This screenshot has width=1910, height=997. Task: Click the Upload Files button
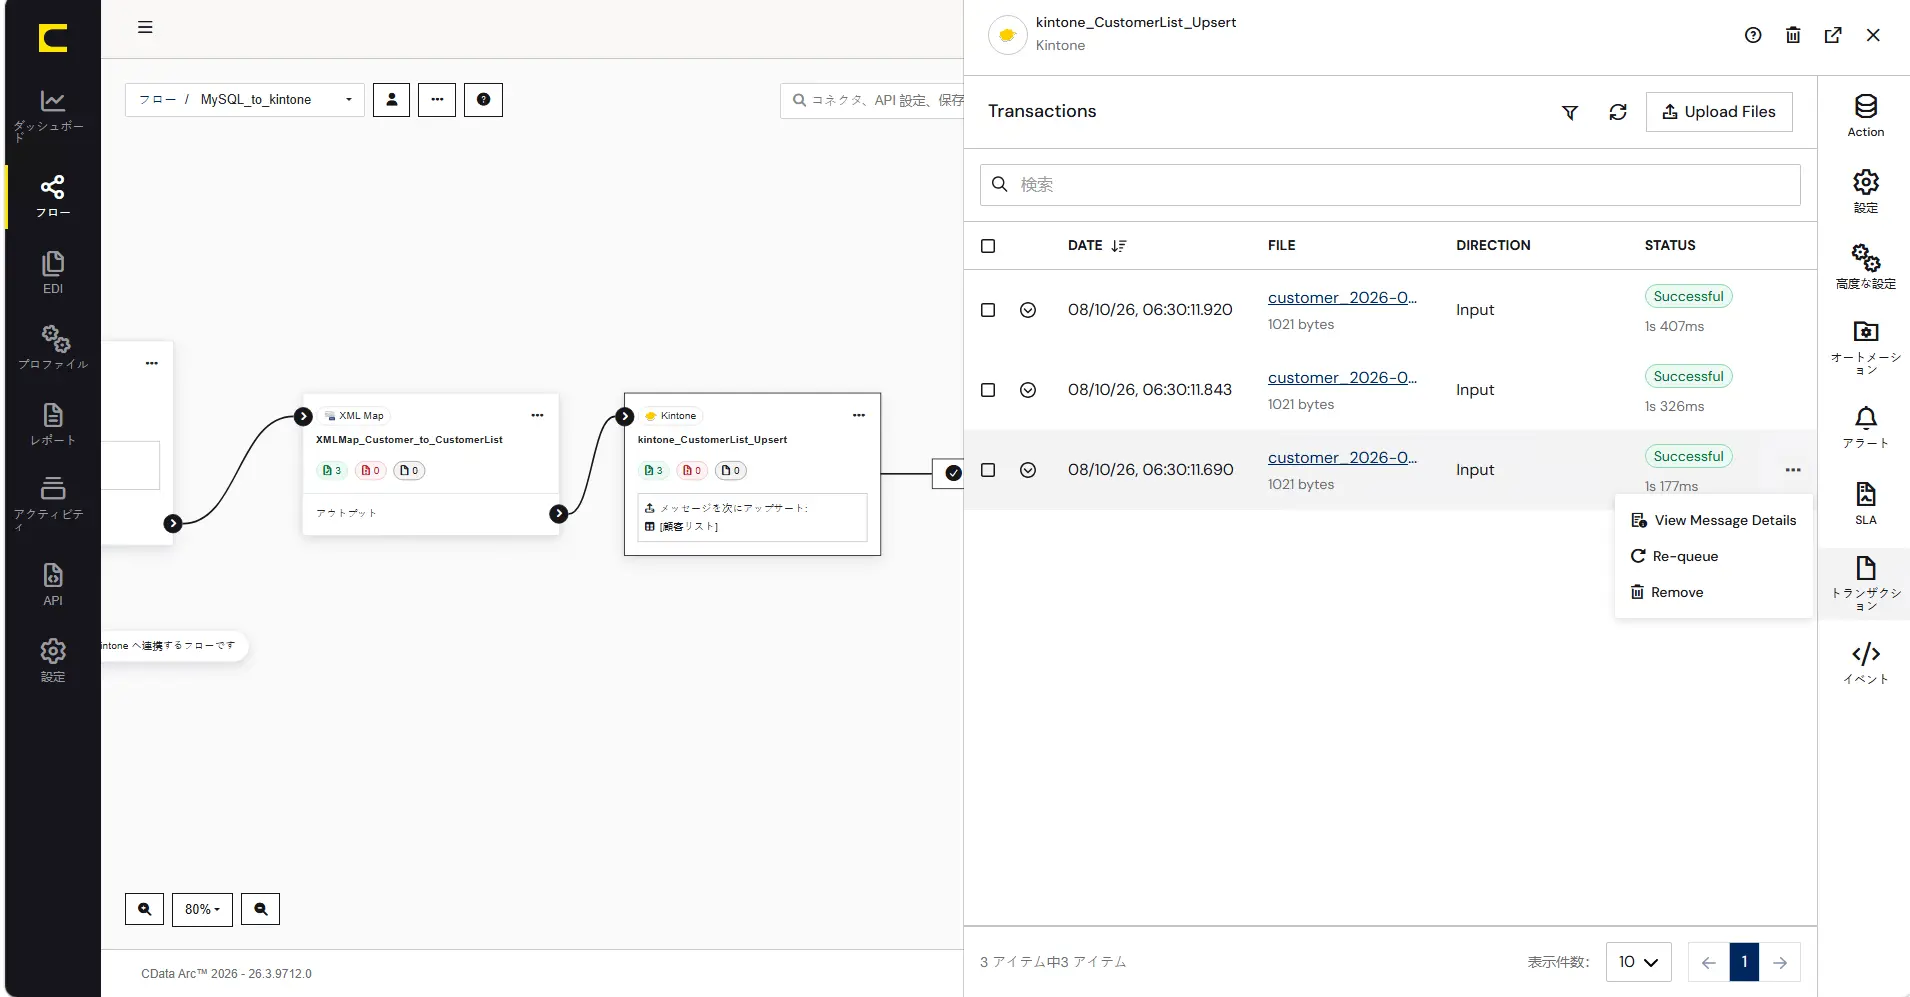(x=1719, y=112)
